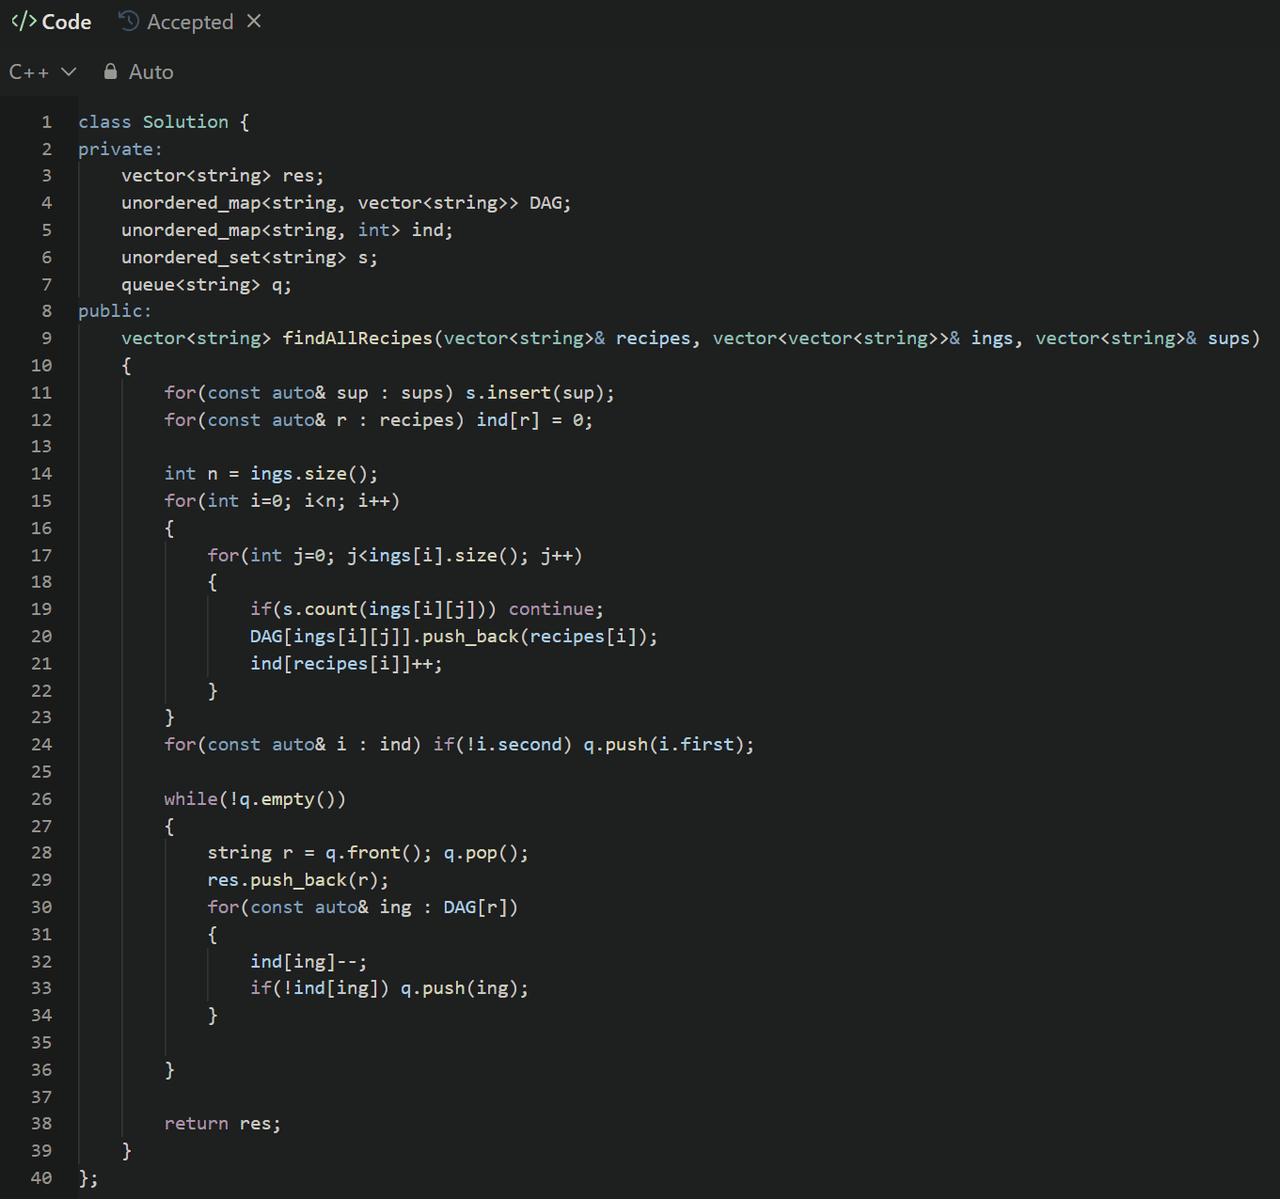
Task: Click 'vector<string> res;' declaration
Action: (x=223, y=176)
